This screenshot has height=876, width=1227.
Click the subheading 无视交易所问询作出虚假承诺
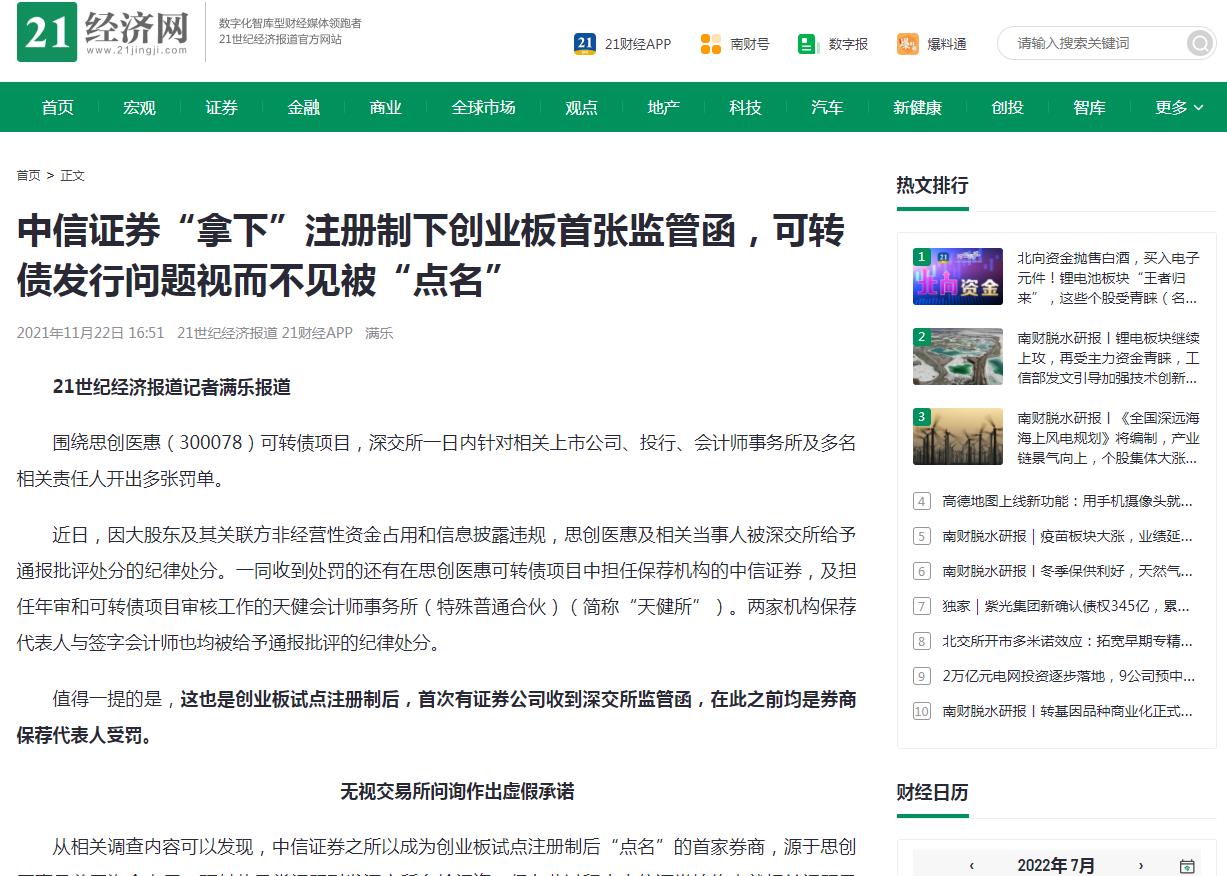[457, 792]
